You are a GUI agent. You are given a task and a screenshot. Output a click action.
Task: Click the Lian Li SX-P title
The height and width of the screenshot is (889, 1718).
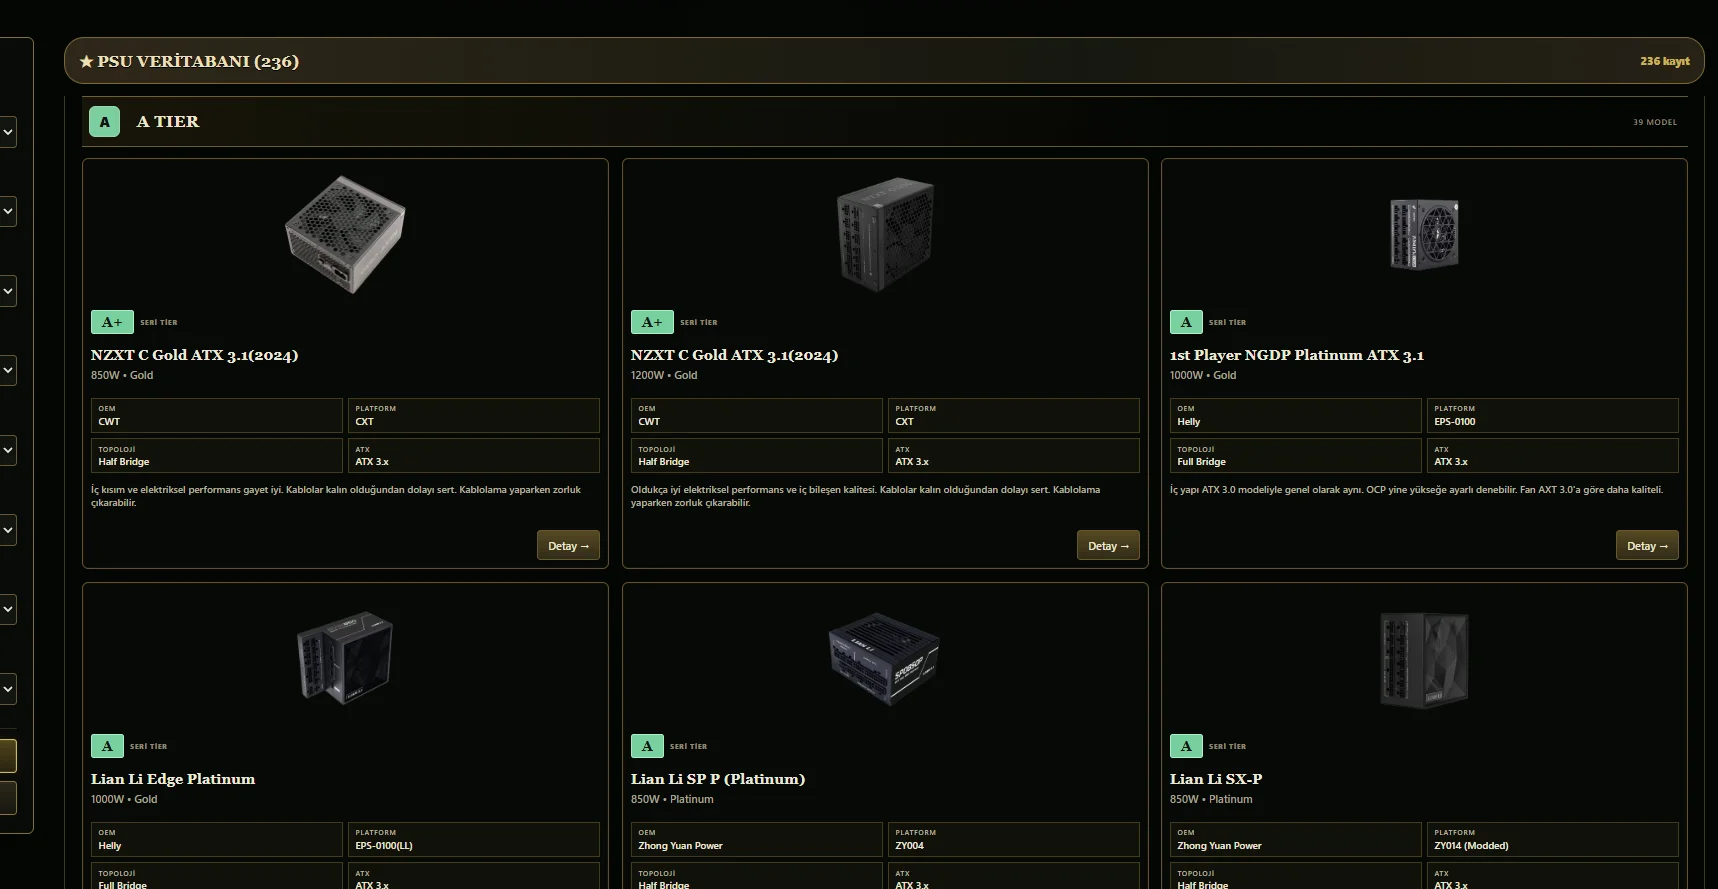[1216, 779]
